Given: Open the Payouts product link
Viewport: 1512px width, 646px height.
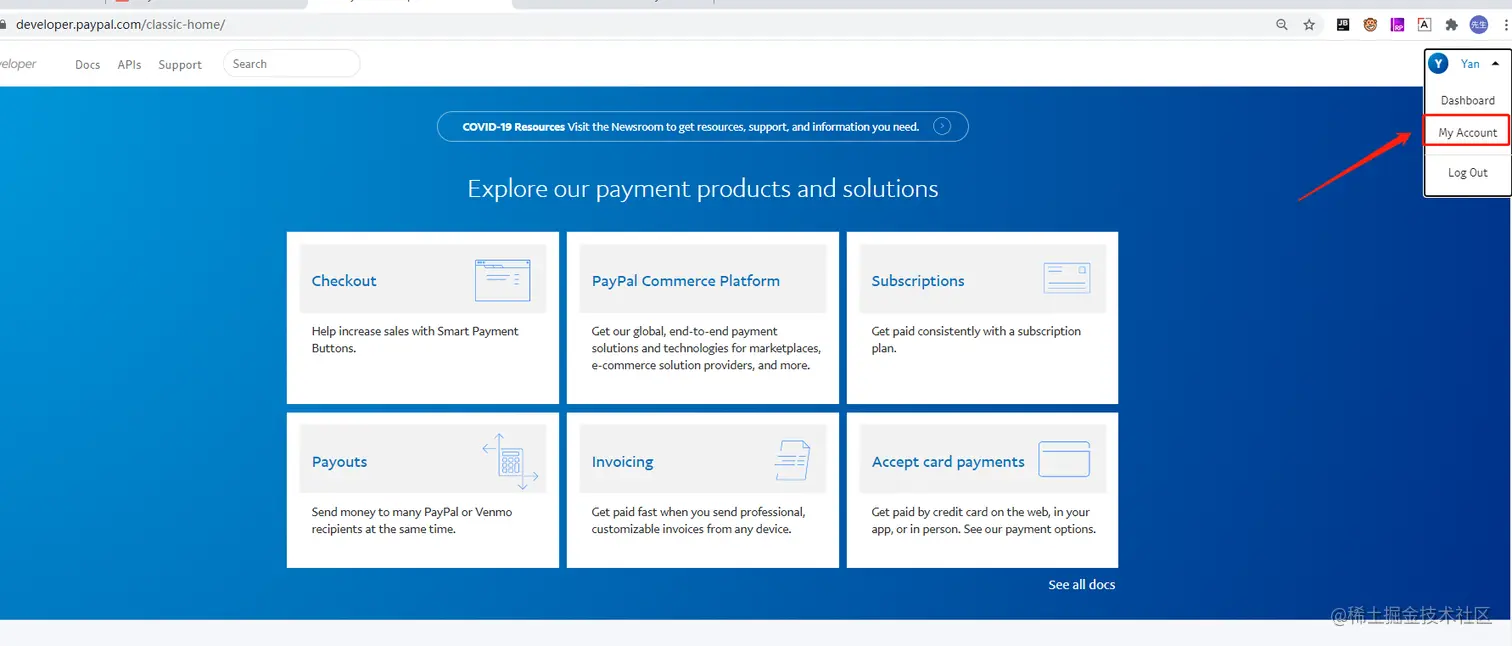Looking at the screenshot, I should coord(339,462).
